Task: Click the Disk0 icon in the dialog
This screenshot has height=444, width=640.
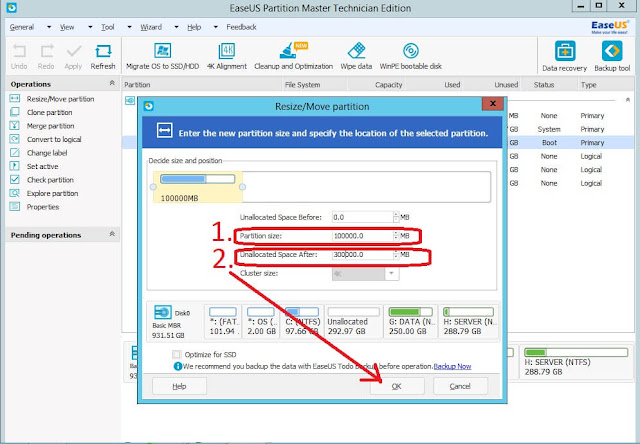Action: 163,312
